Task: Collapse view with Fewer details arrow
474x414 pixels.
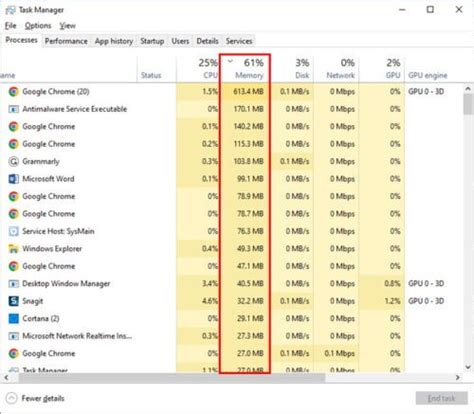Action: pos(11,398)
